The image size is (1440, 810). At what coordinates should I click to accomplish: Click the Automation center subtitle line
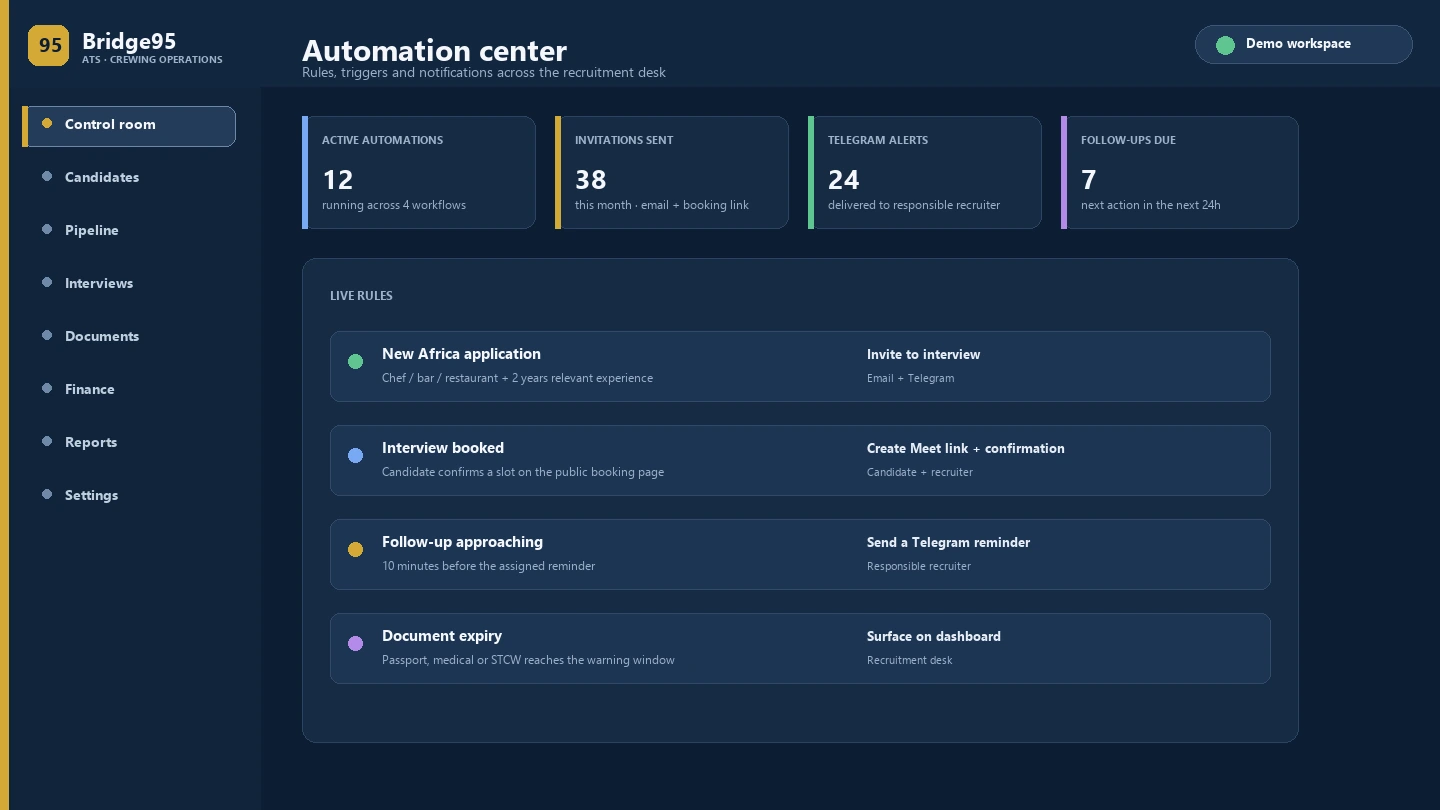point(484,72)
